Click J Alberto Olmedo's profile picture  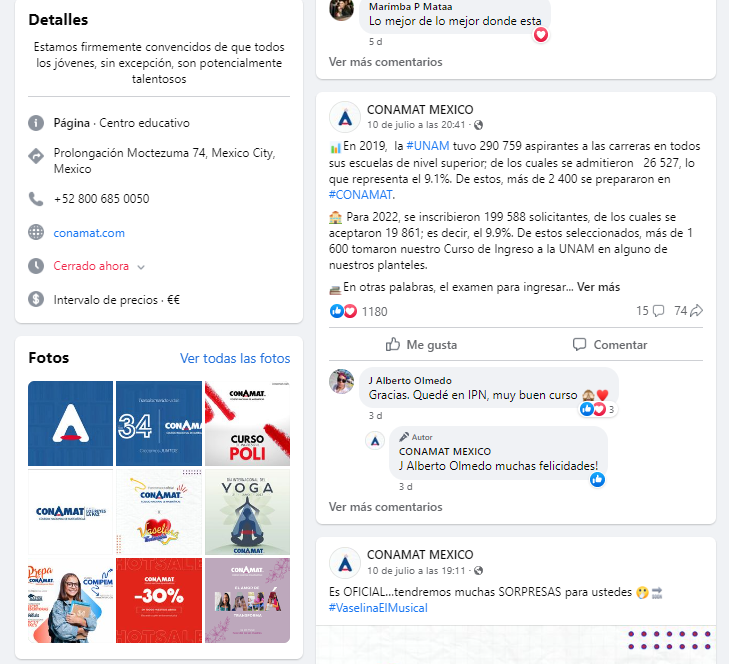(342, 382)
